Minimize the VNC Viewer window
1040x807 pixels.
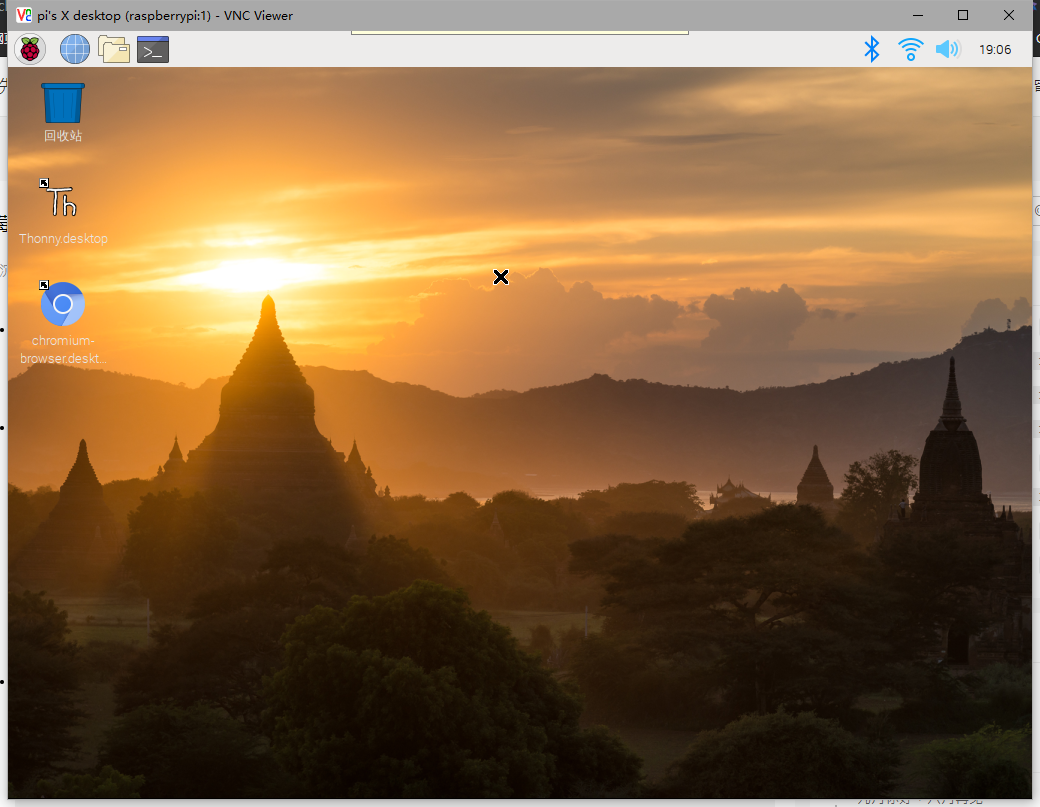tap(918, 15)
